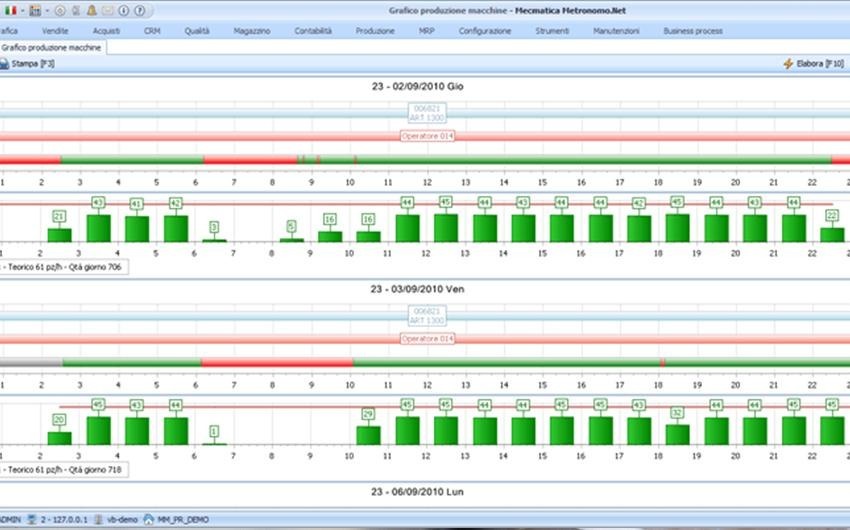Click the calendar icon in the top toolbar
The width and height of the screenshot is (850, 530).
35,11
